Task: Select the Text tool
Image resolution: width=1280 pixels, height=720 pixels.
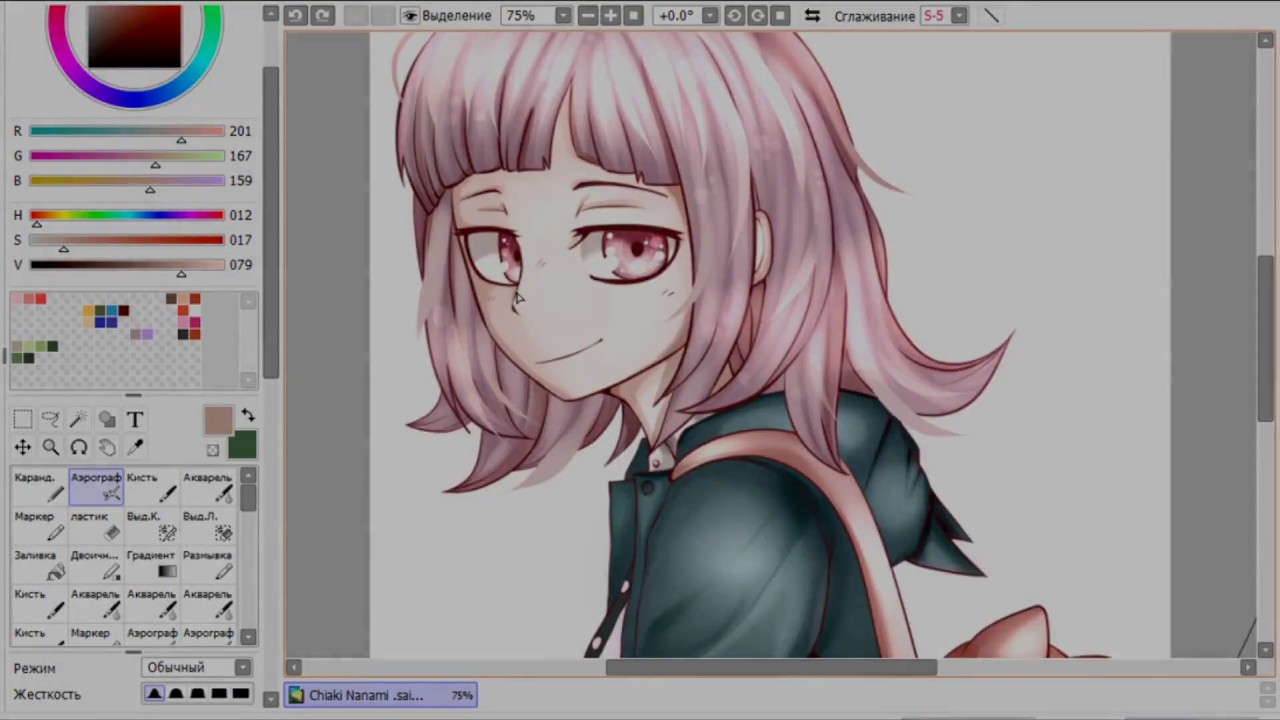Action: pos(134,419)
